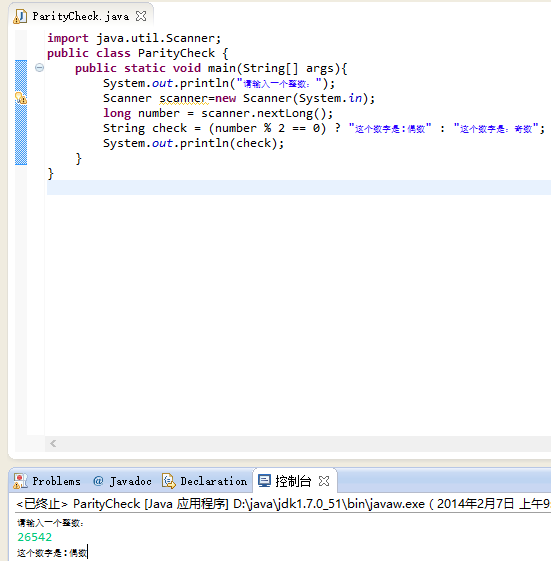
Task: Switch to the Javadoc tab
Action: pyautogui.click(x=122, y=481)
